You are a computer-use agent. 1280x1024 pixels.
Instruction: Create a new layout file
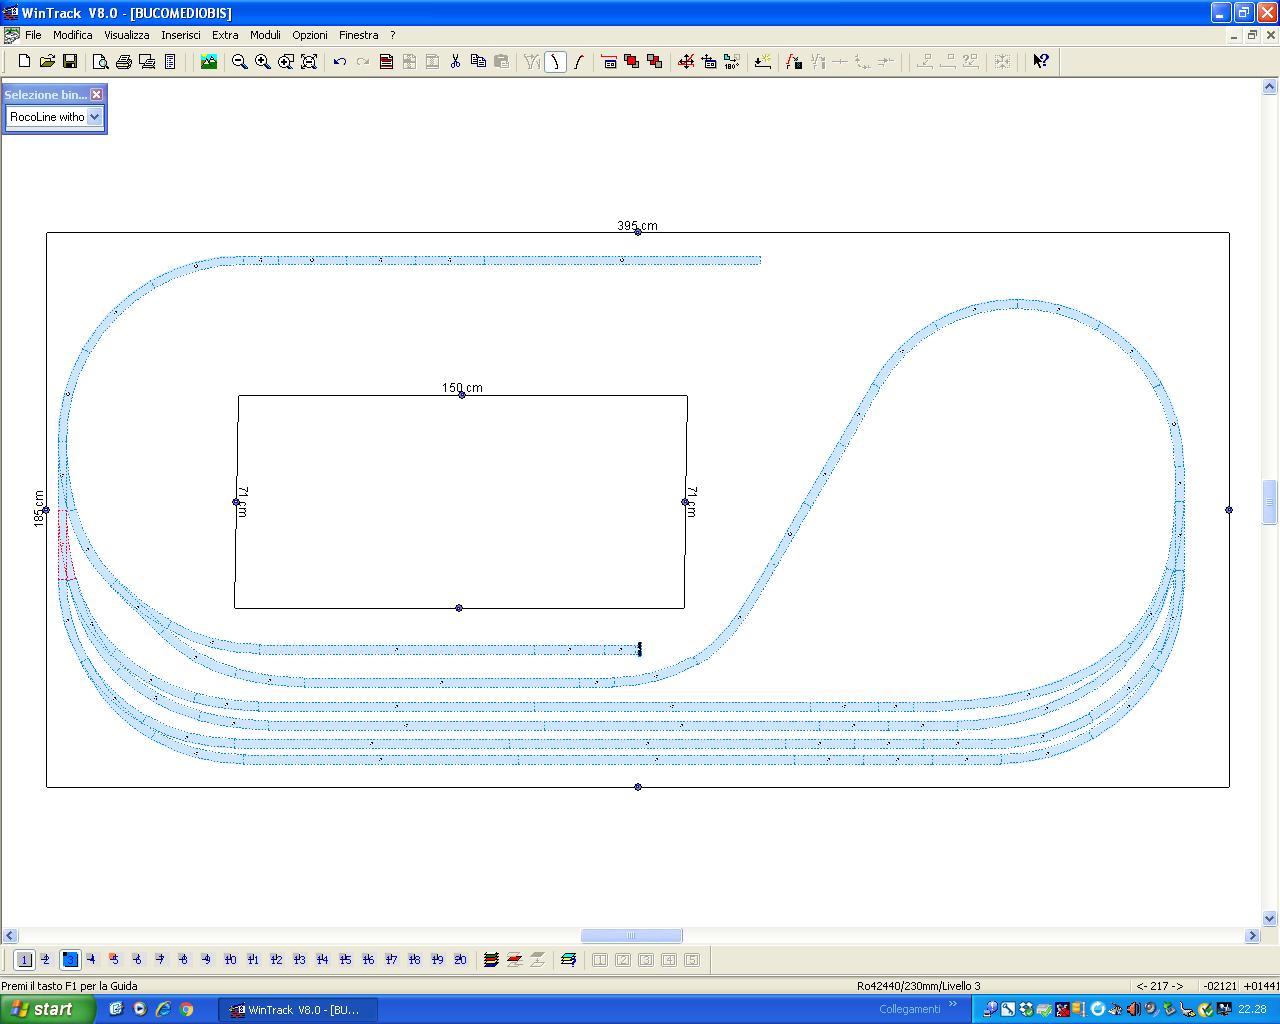24,61
